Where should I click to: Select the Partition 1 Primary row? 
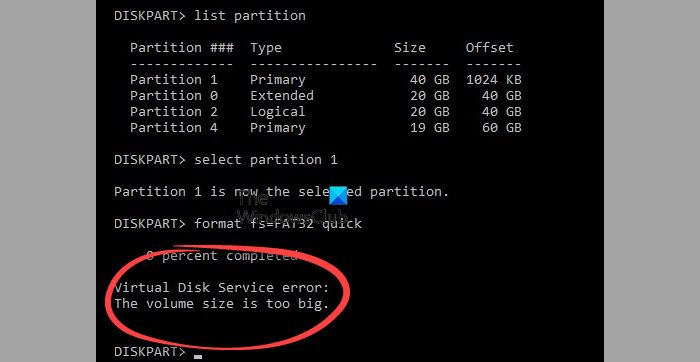[325, 80]
